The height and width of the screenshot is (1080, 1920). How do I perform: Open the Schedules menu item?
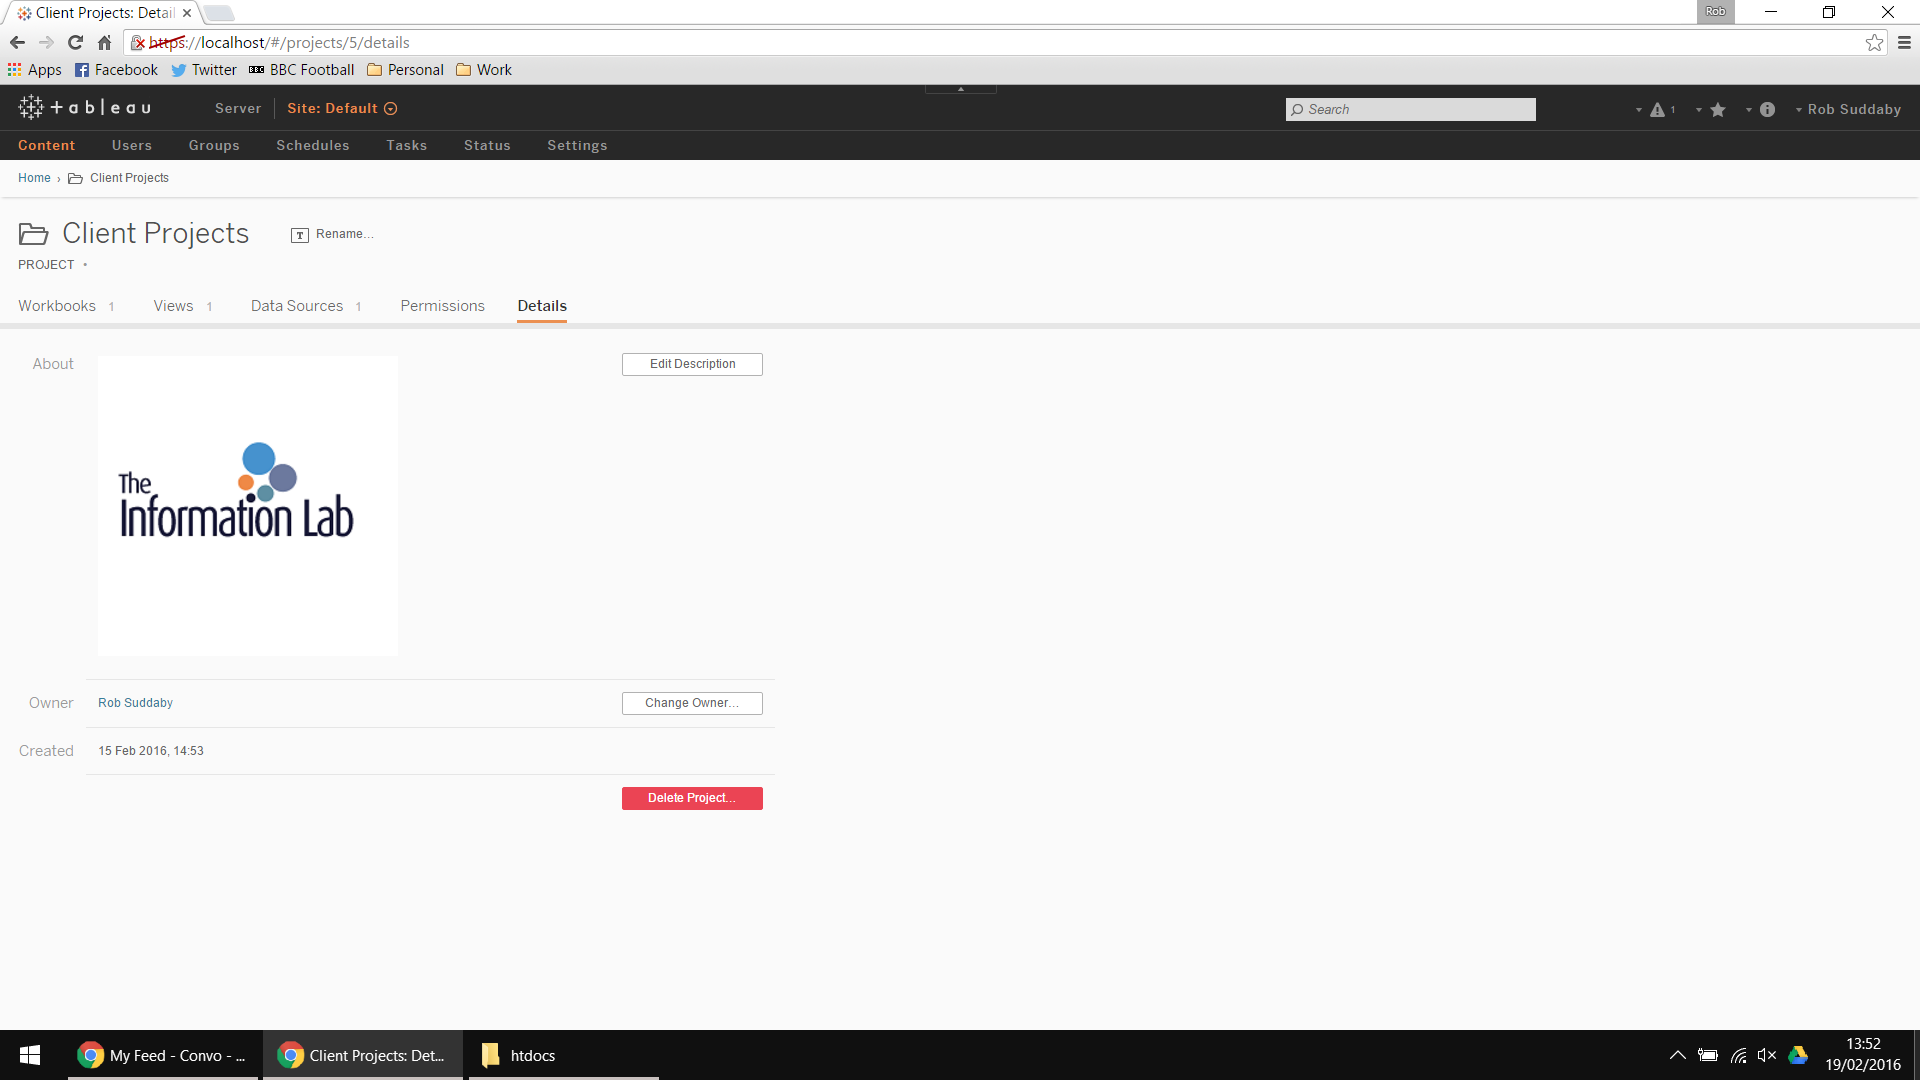click(x=312, y=146)
